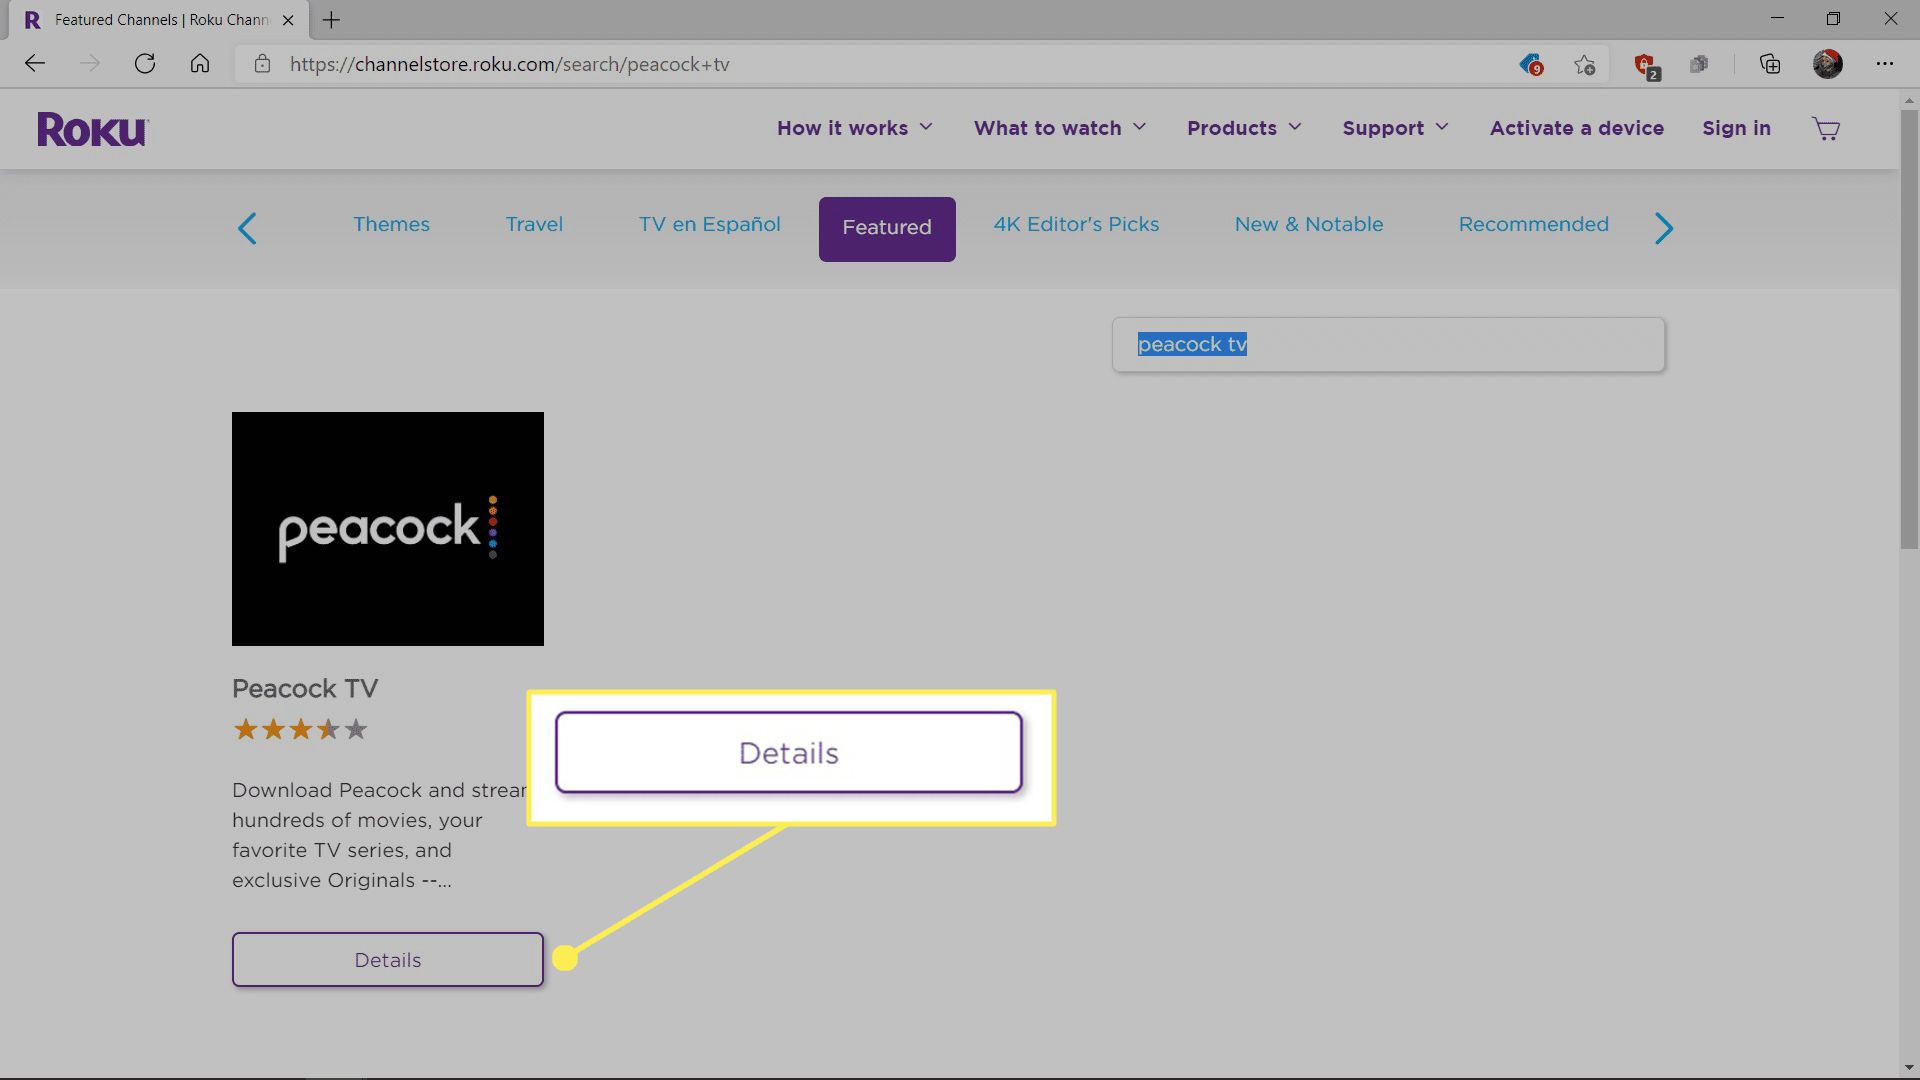
Task: Open the red shield extension icon
Action: tap(1645, 66)
